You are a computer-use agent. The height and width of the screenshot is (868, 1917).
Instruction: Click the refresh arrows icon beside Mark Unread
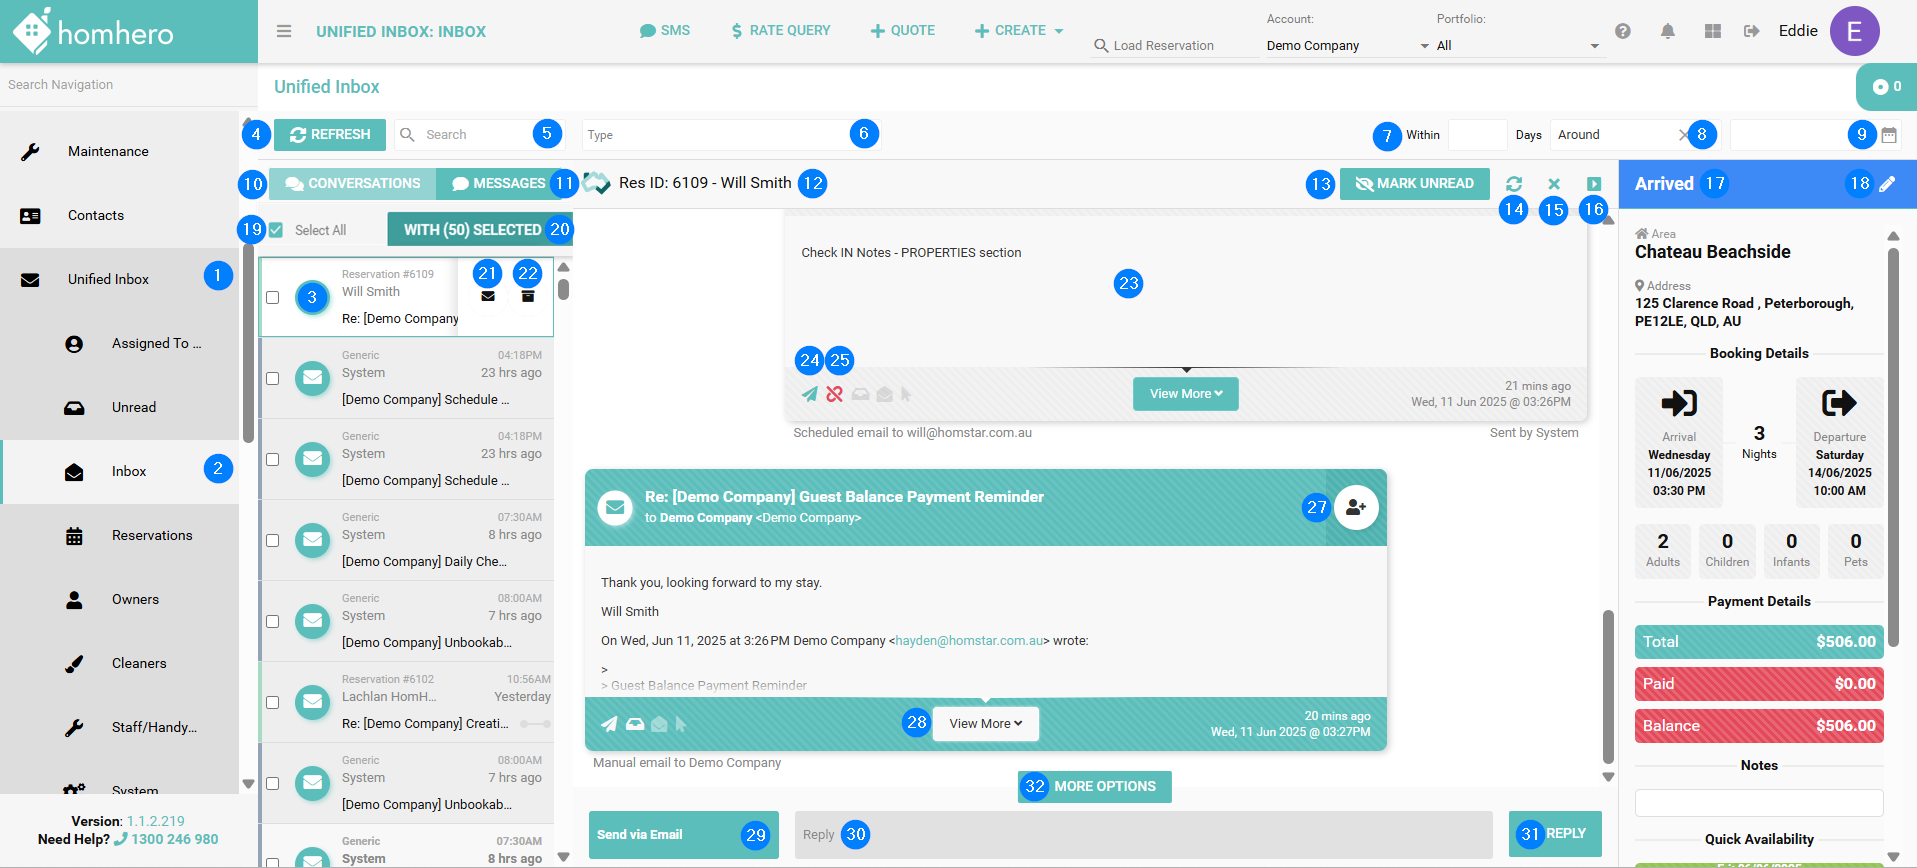coord(1514,184)
